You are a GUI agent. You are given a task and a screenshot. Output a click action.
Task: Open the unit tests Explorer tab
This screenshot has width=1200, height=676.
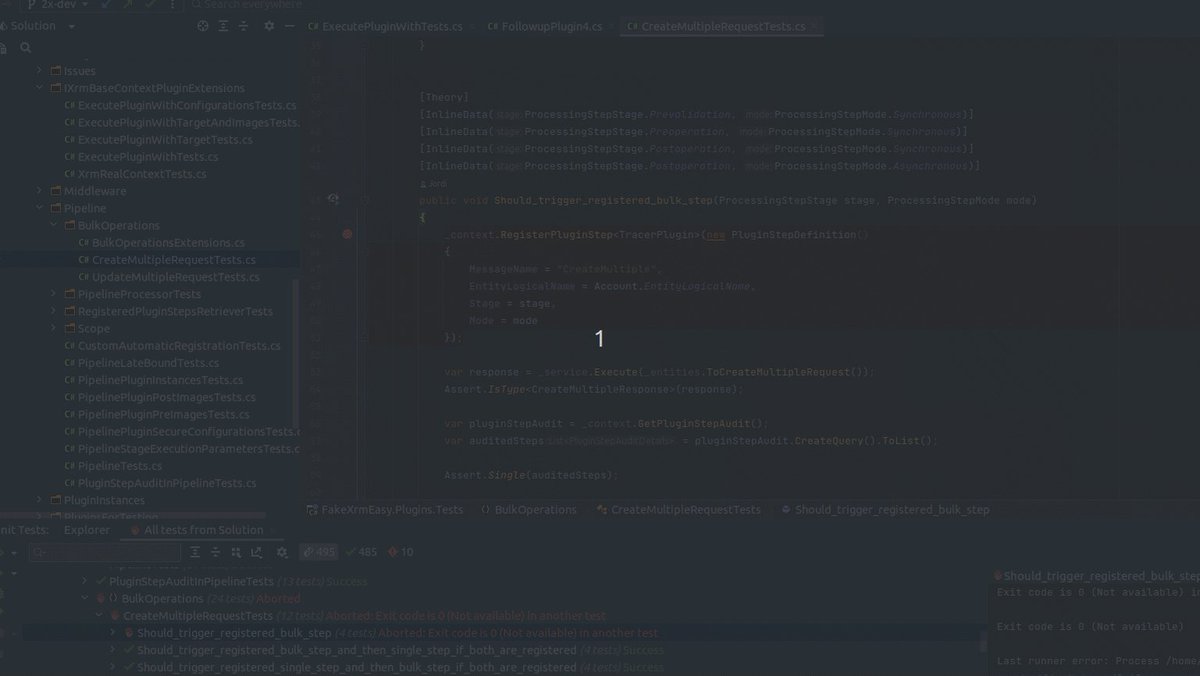[x=87, y=530]
